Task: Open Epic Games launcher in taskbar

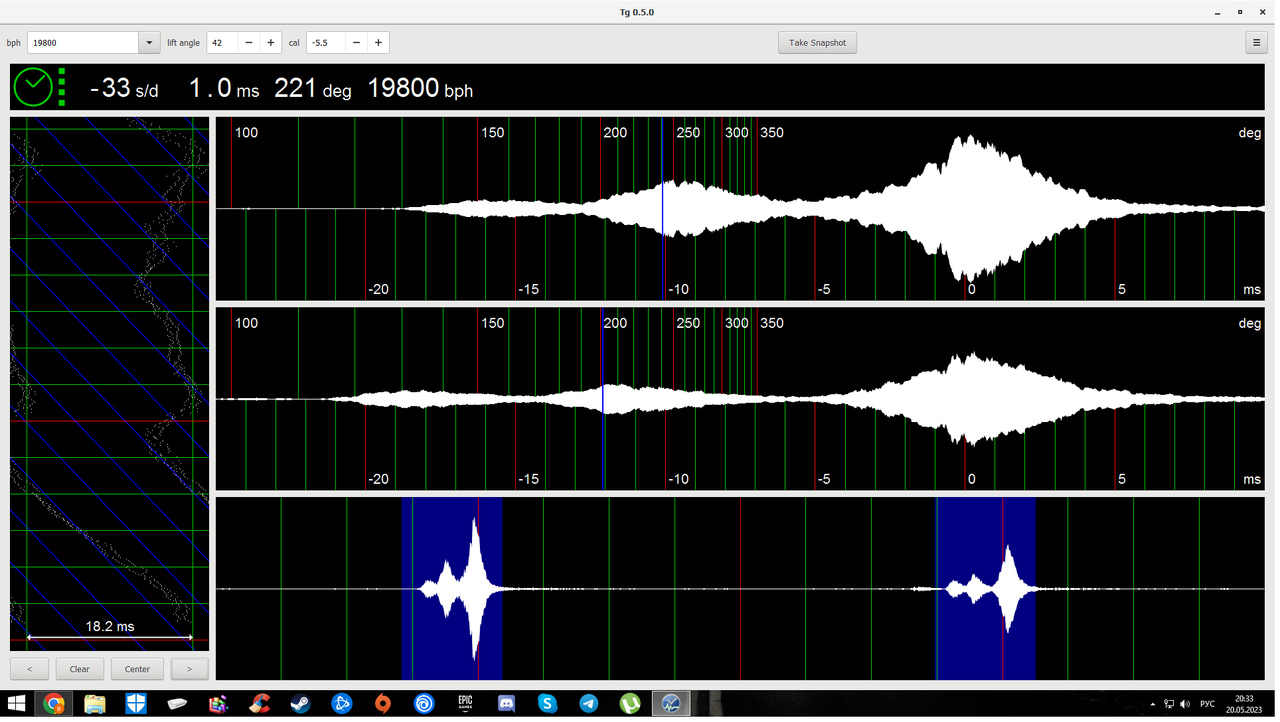Action: [465, 704]
